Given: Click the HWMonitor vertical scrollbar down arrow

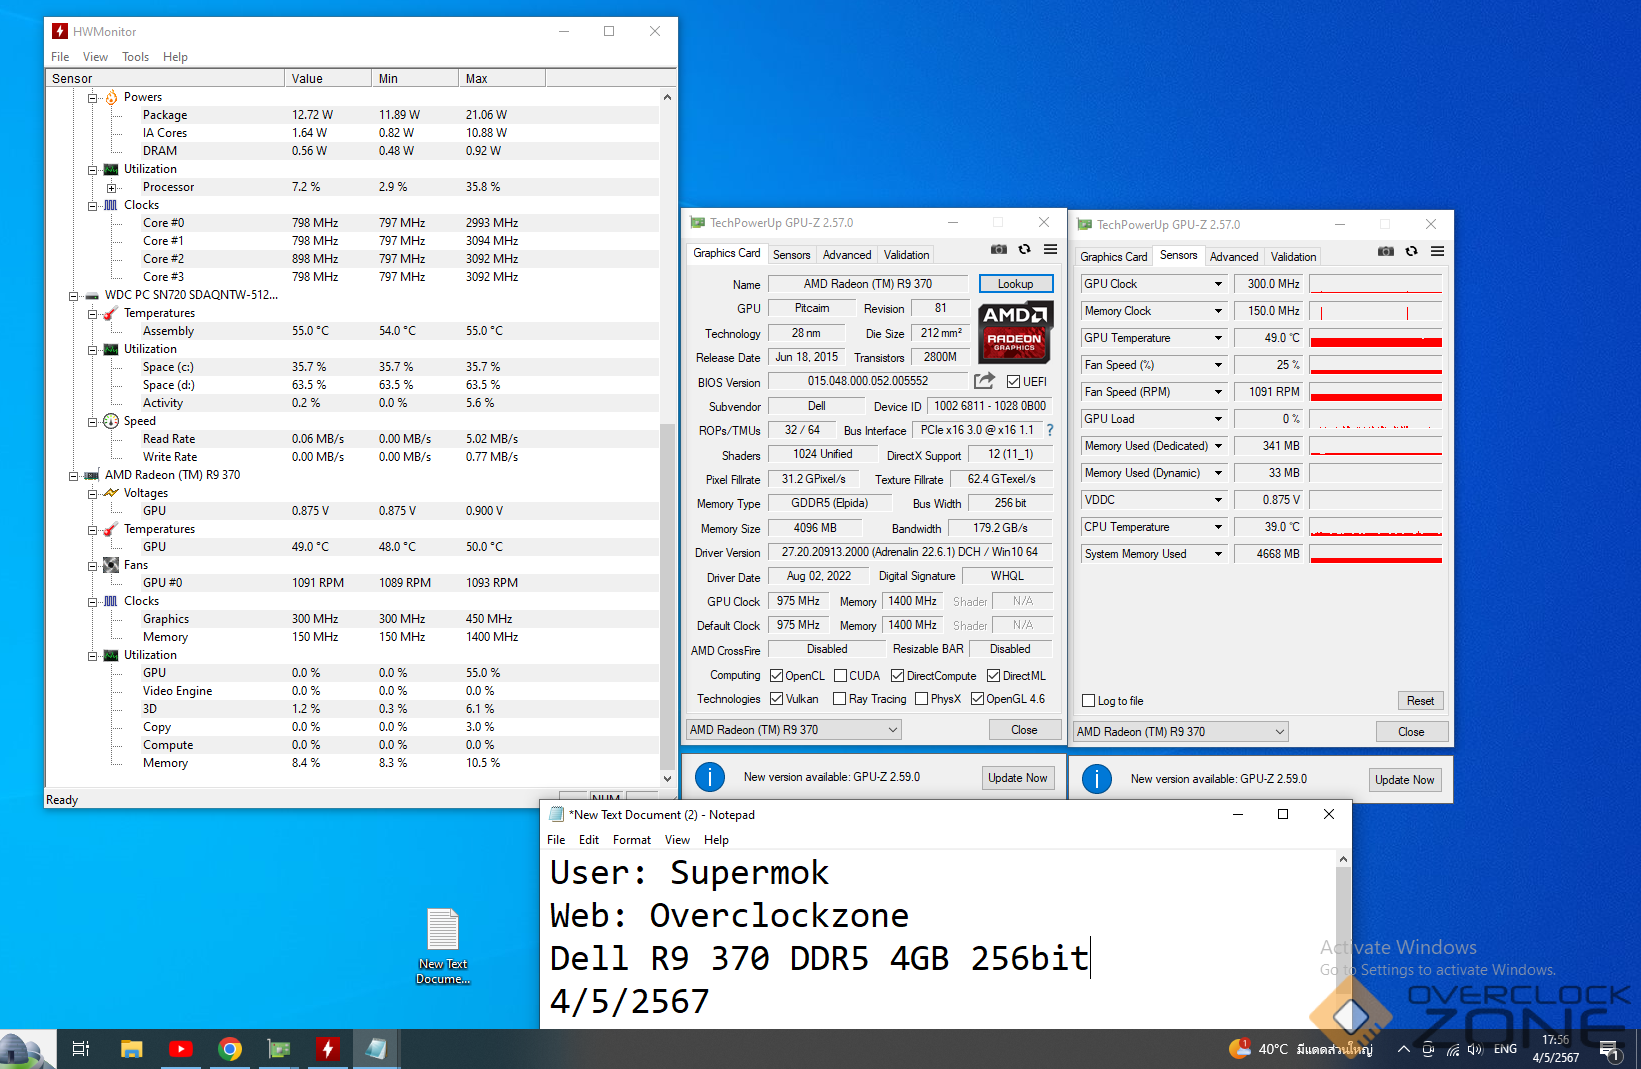Looking at the screenshot, I should [667, 778].
